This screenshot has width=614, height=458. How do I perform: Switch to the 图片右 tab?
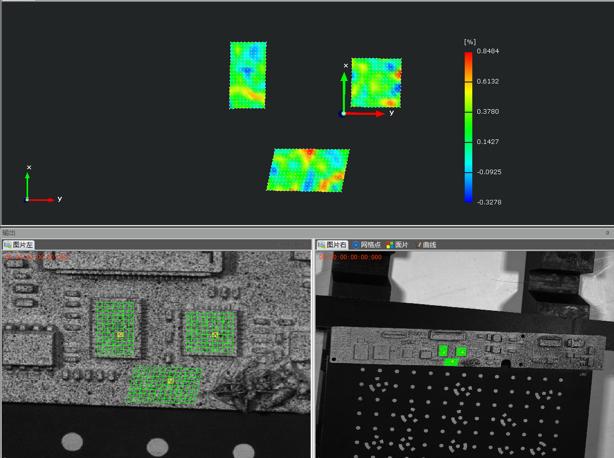click(333, 245)
